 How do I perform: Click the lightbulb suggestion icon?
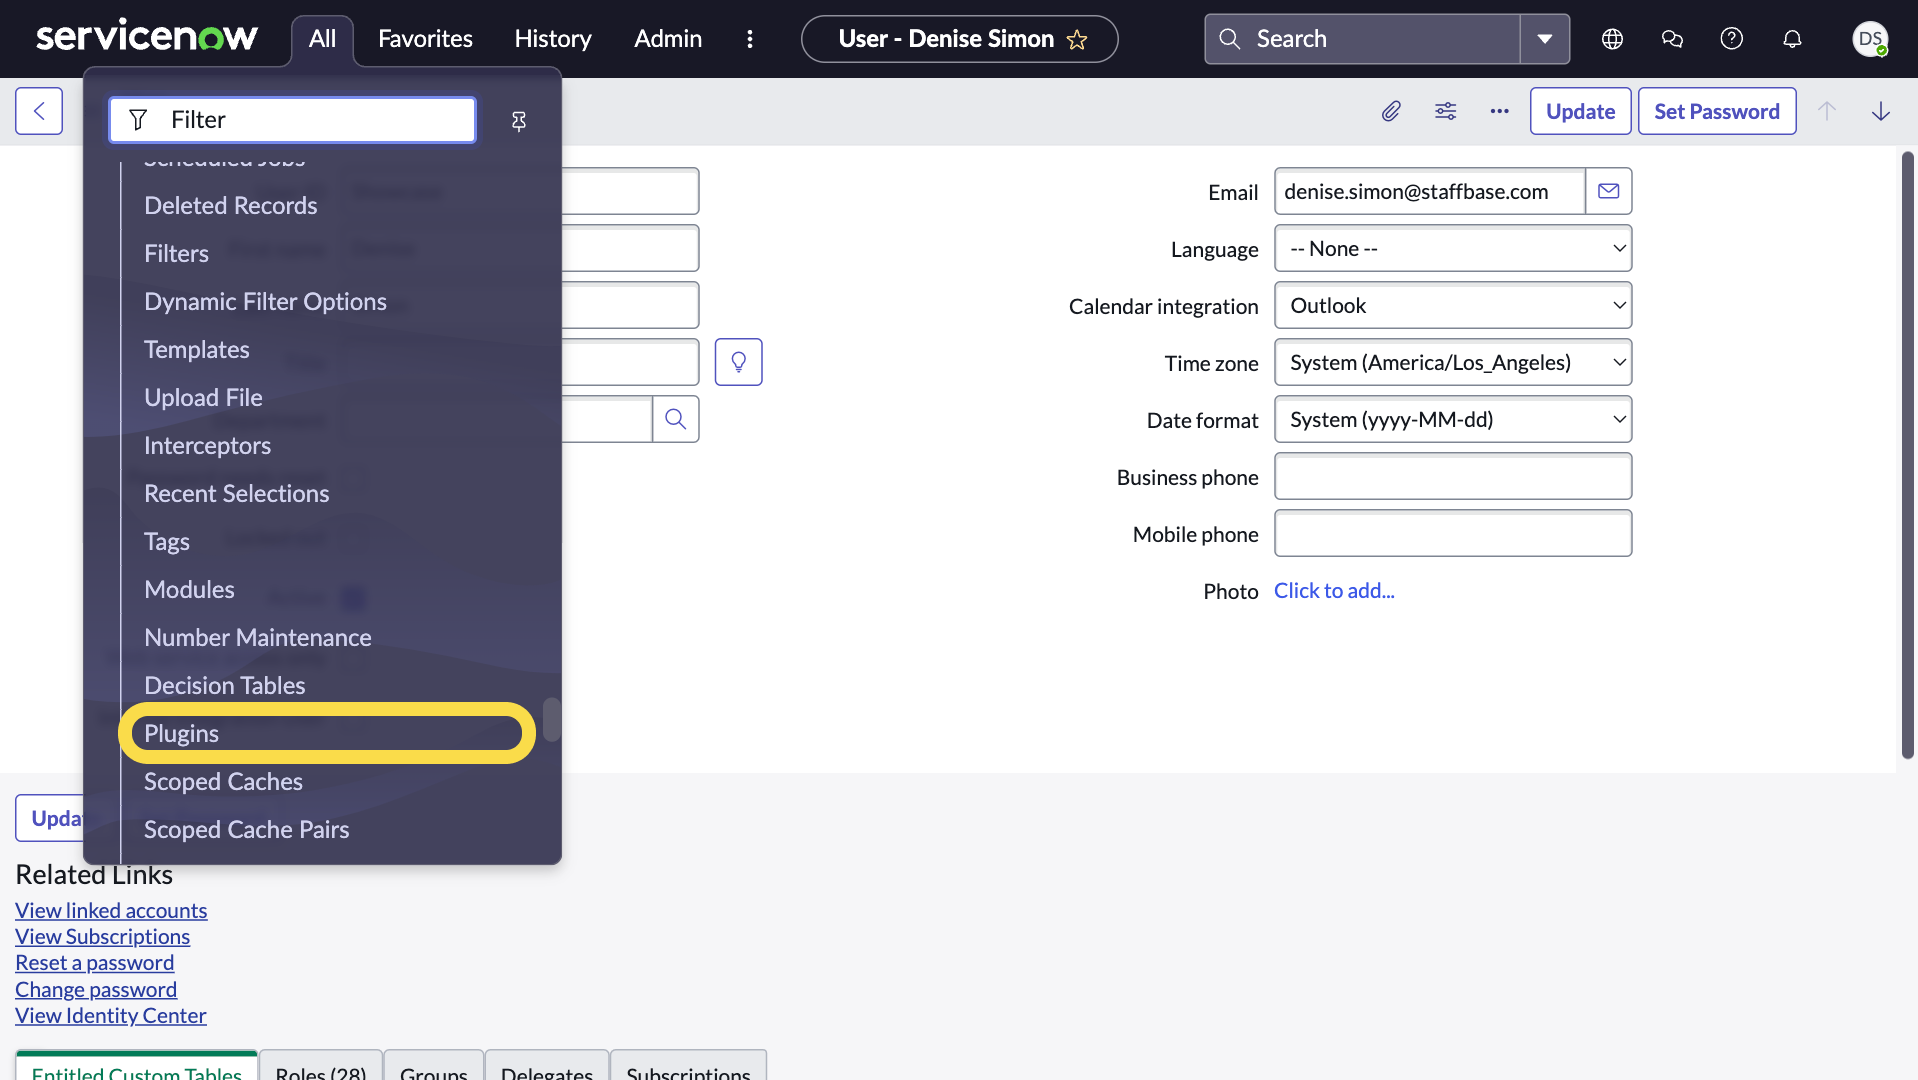(x=739, y=361)
